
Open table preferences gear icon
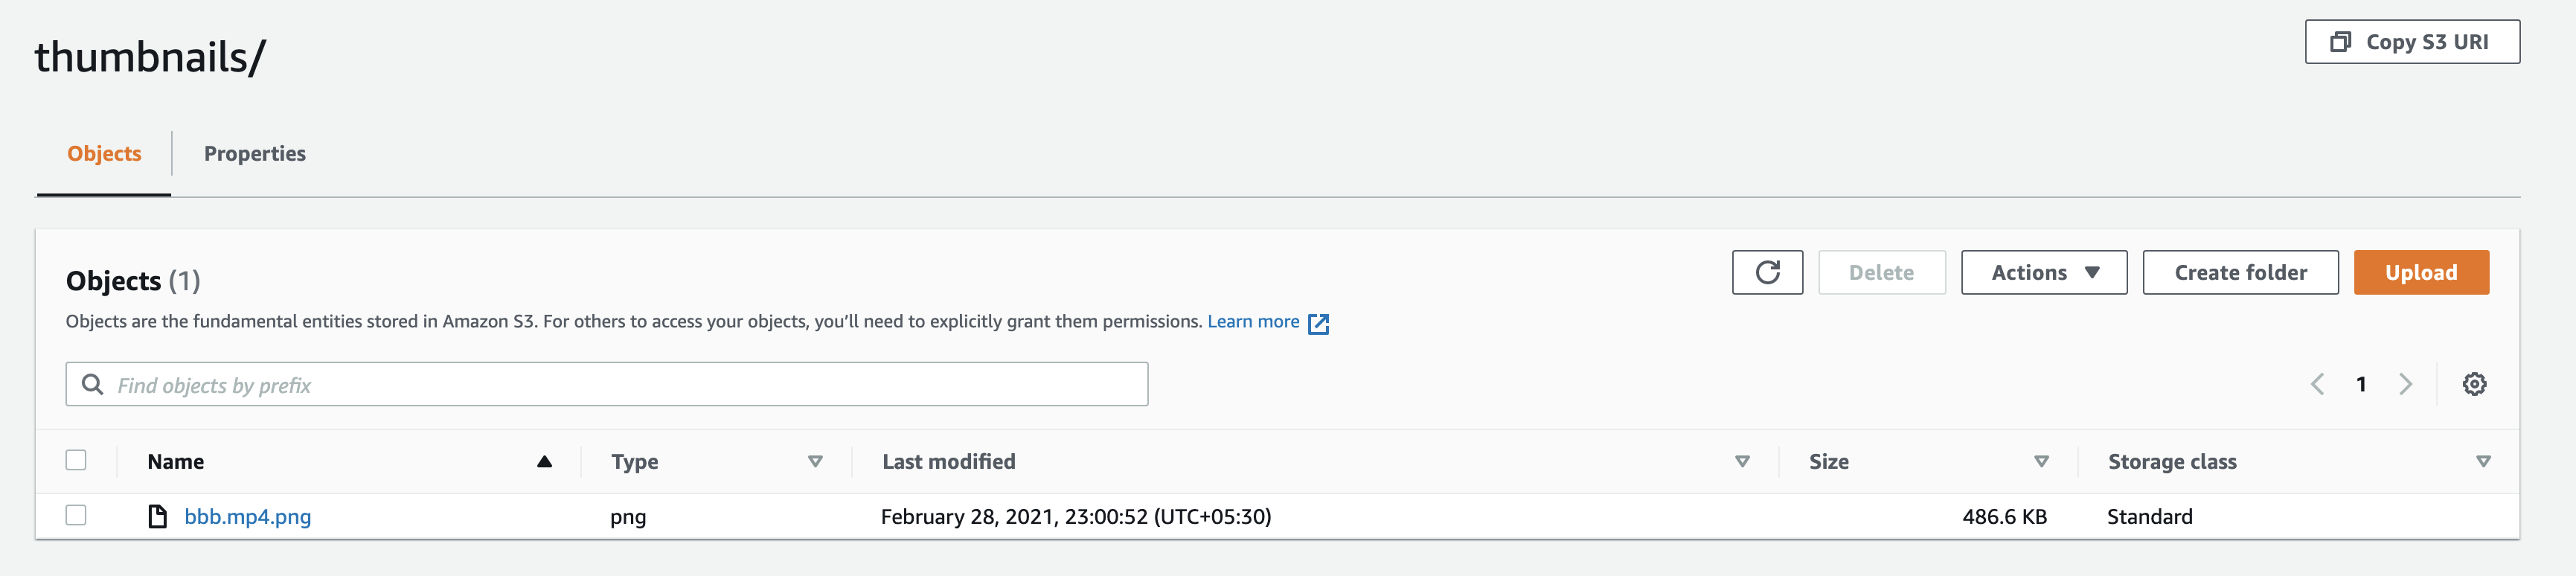[x=2474, y=384]
